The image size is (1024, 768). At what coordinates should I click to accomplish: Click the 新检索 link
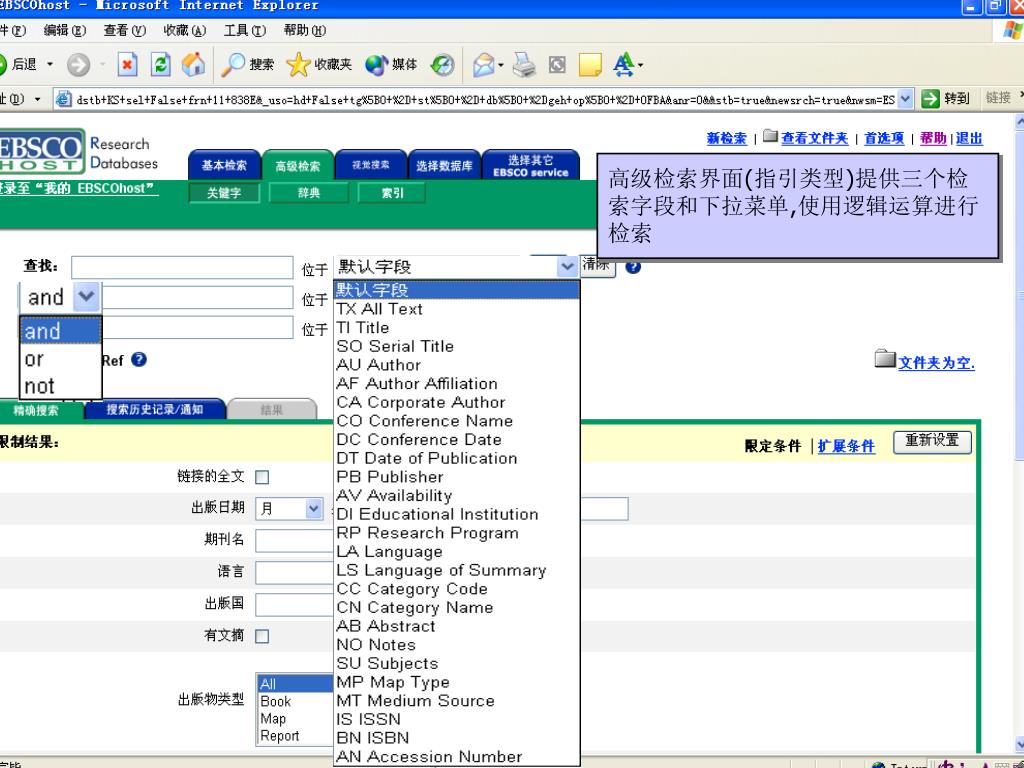pyautogui.click(x=726, y=138)
